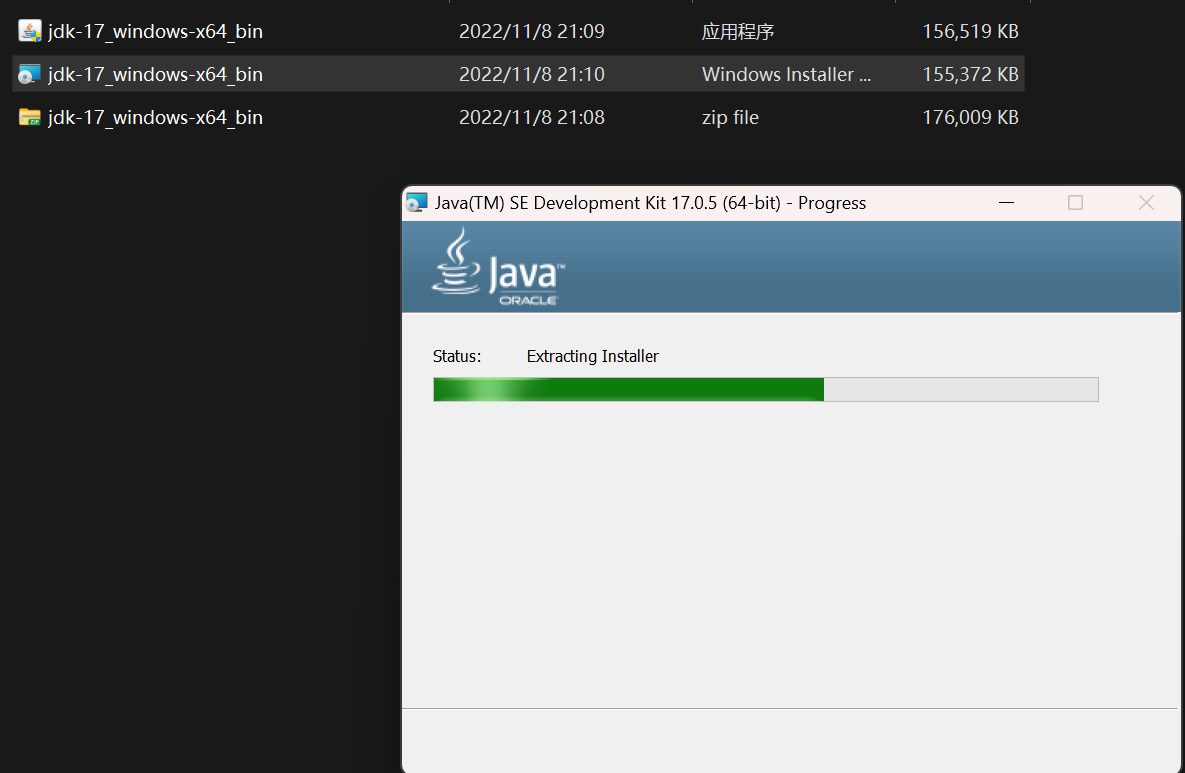Viewport: 1185px width, 773px height.
Task: Click the Windows Installer type cell
Action: [x=786, y=74]
